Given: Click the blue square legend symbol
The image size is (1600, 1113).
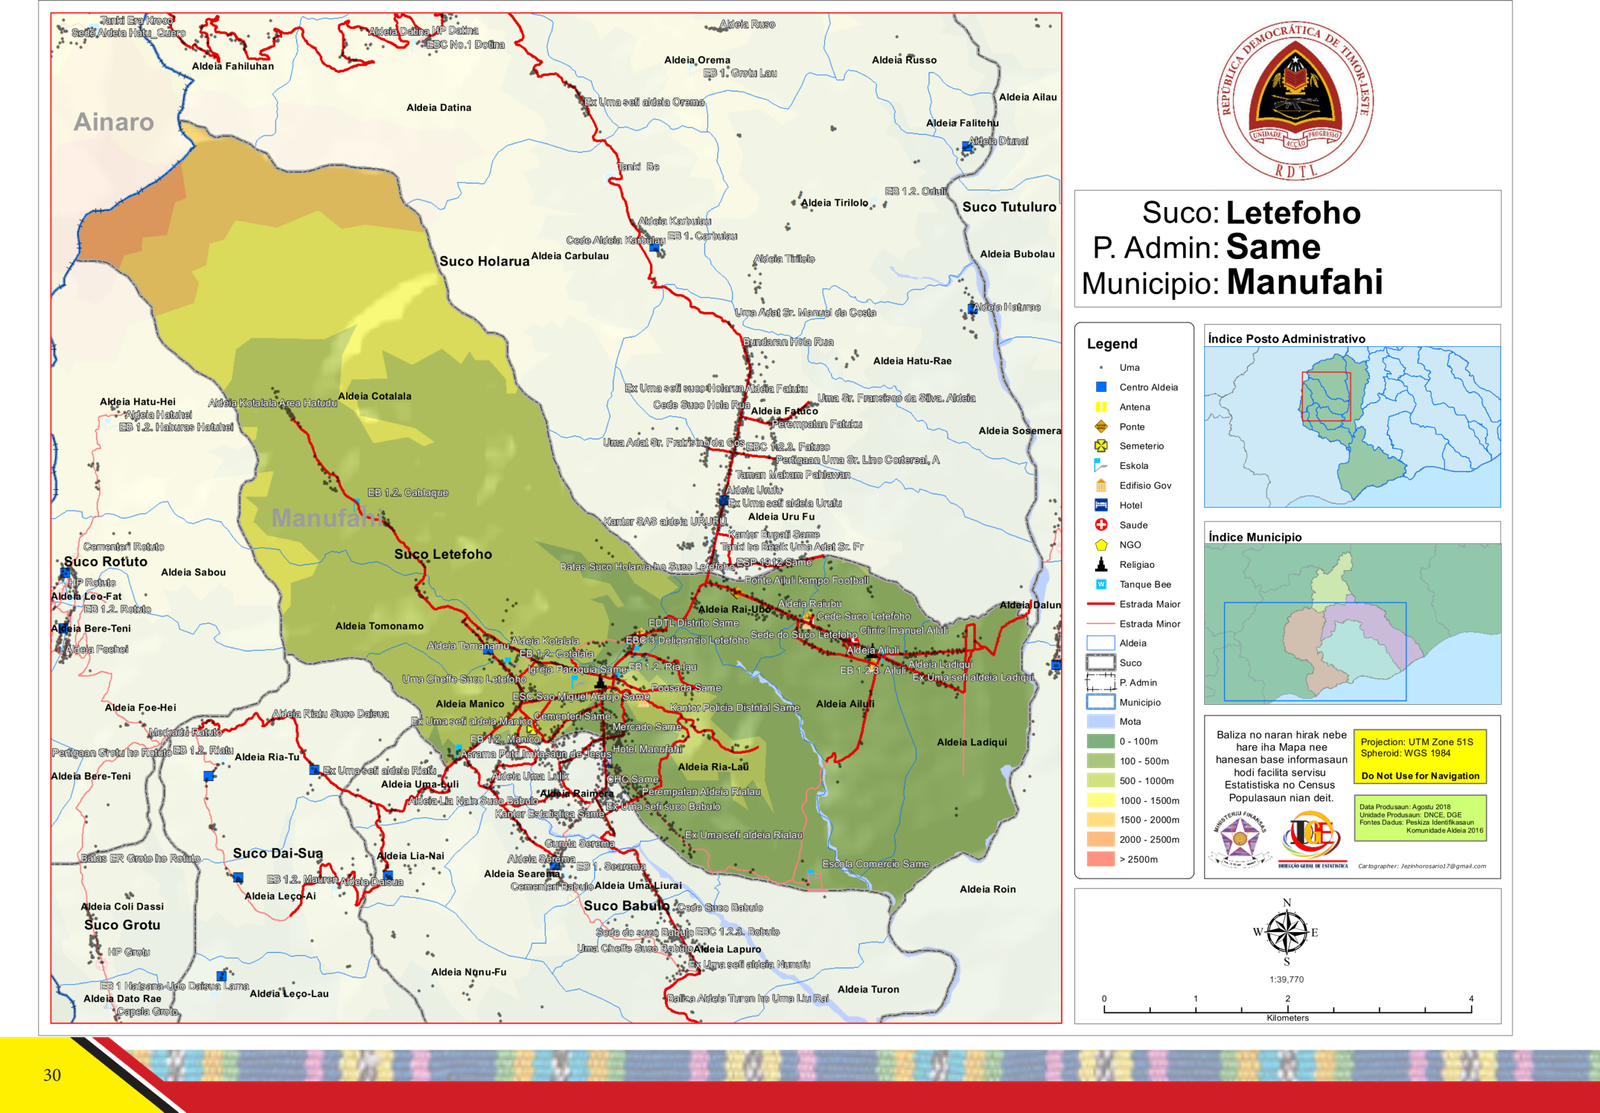Looking at the screenshot, I should tap(1101, 387).
